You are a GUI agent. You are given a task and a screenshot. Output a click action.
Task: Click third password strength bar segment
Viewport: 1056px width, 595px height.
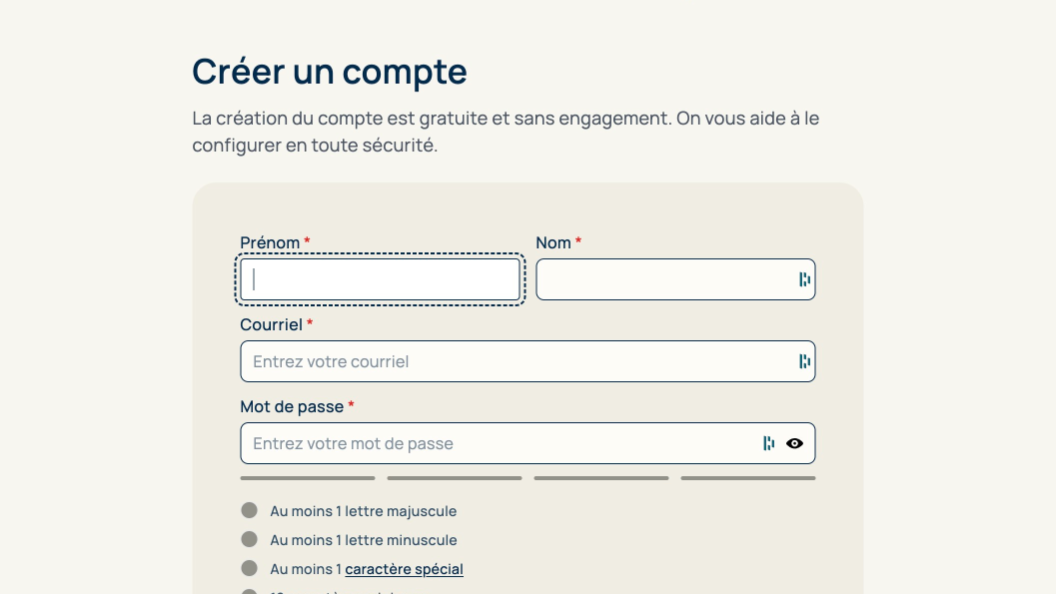click(x=601, y=478)
